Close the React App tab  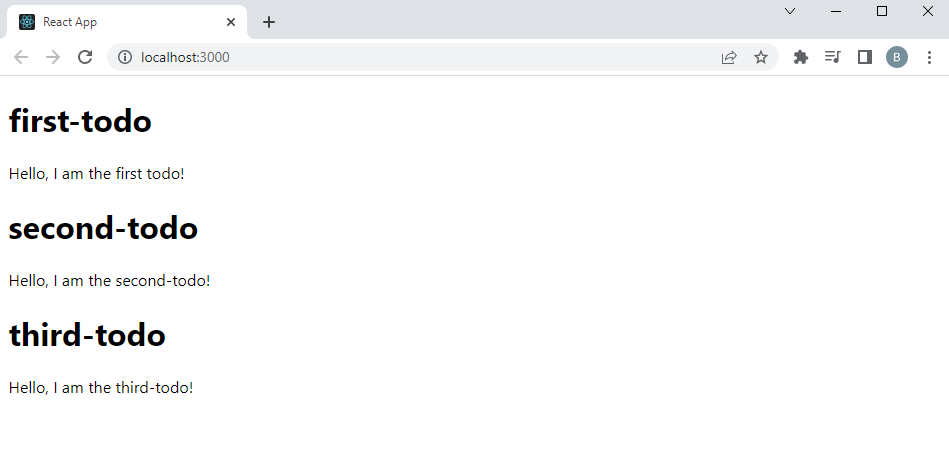click(x=231, y=22)
